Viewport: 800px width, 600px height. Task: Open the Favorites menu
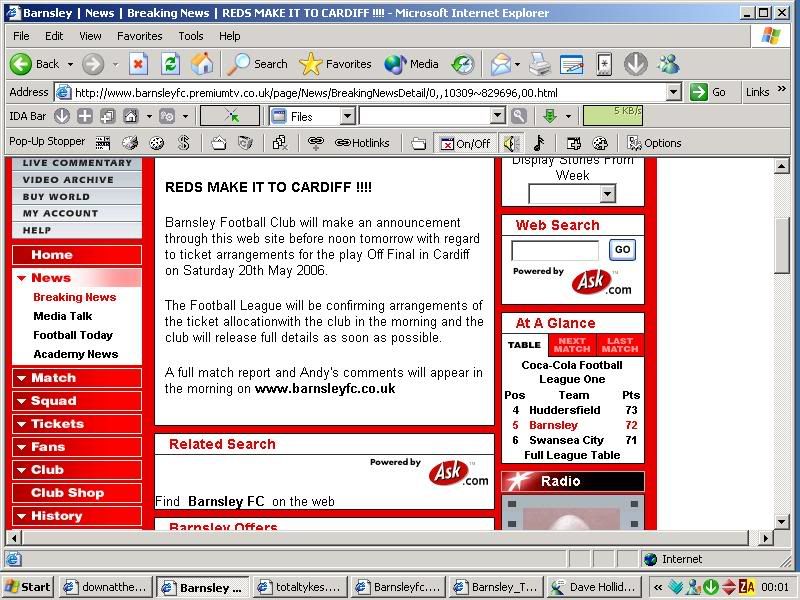tap(139, 36)
